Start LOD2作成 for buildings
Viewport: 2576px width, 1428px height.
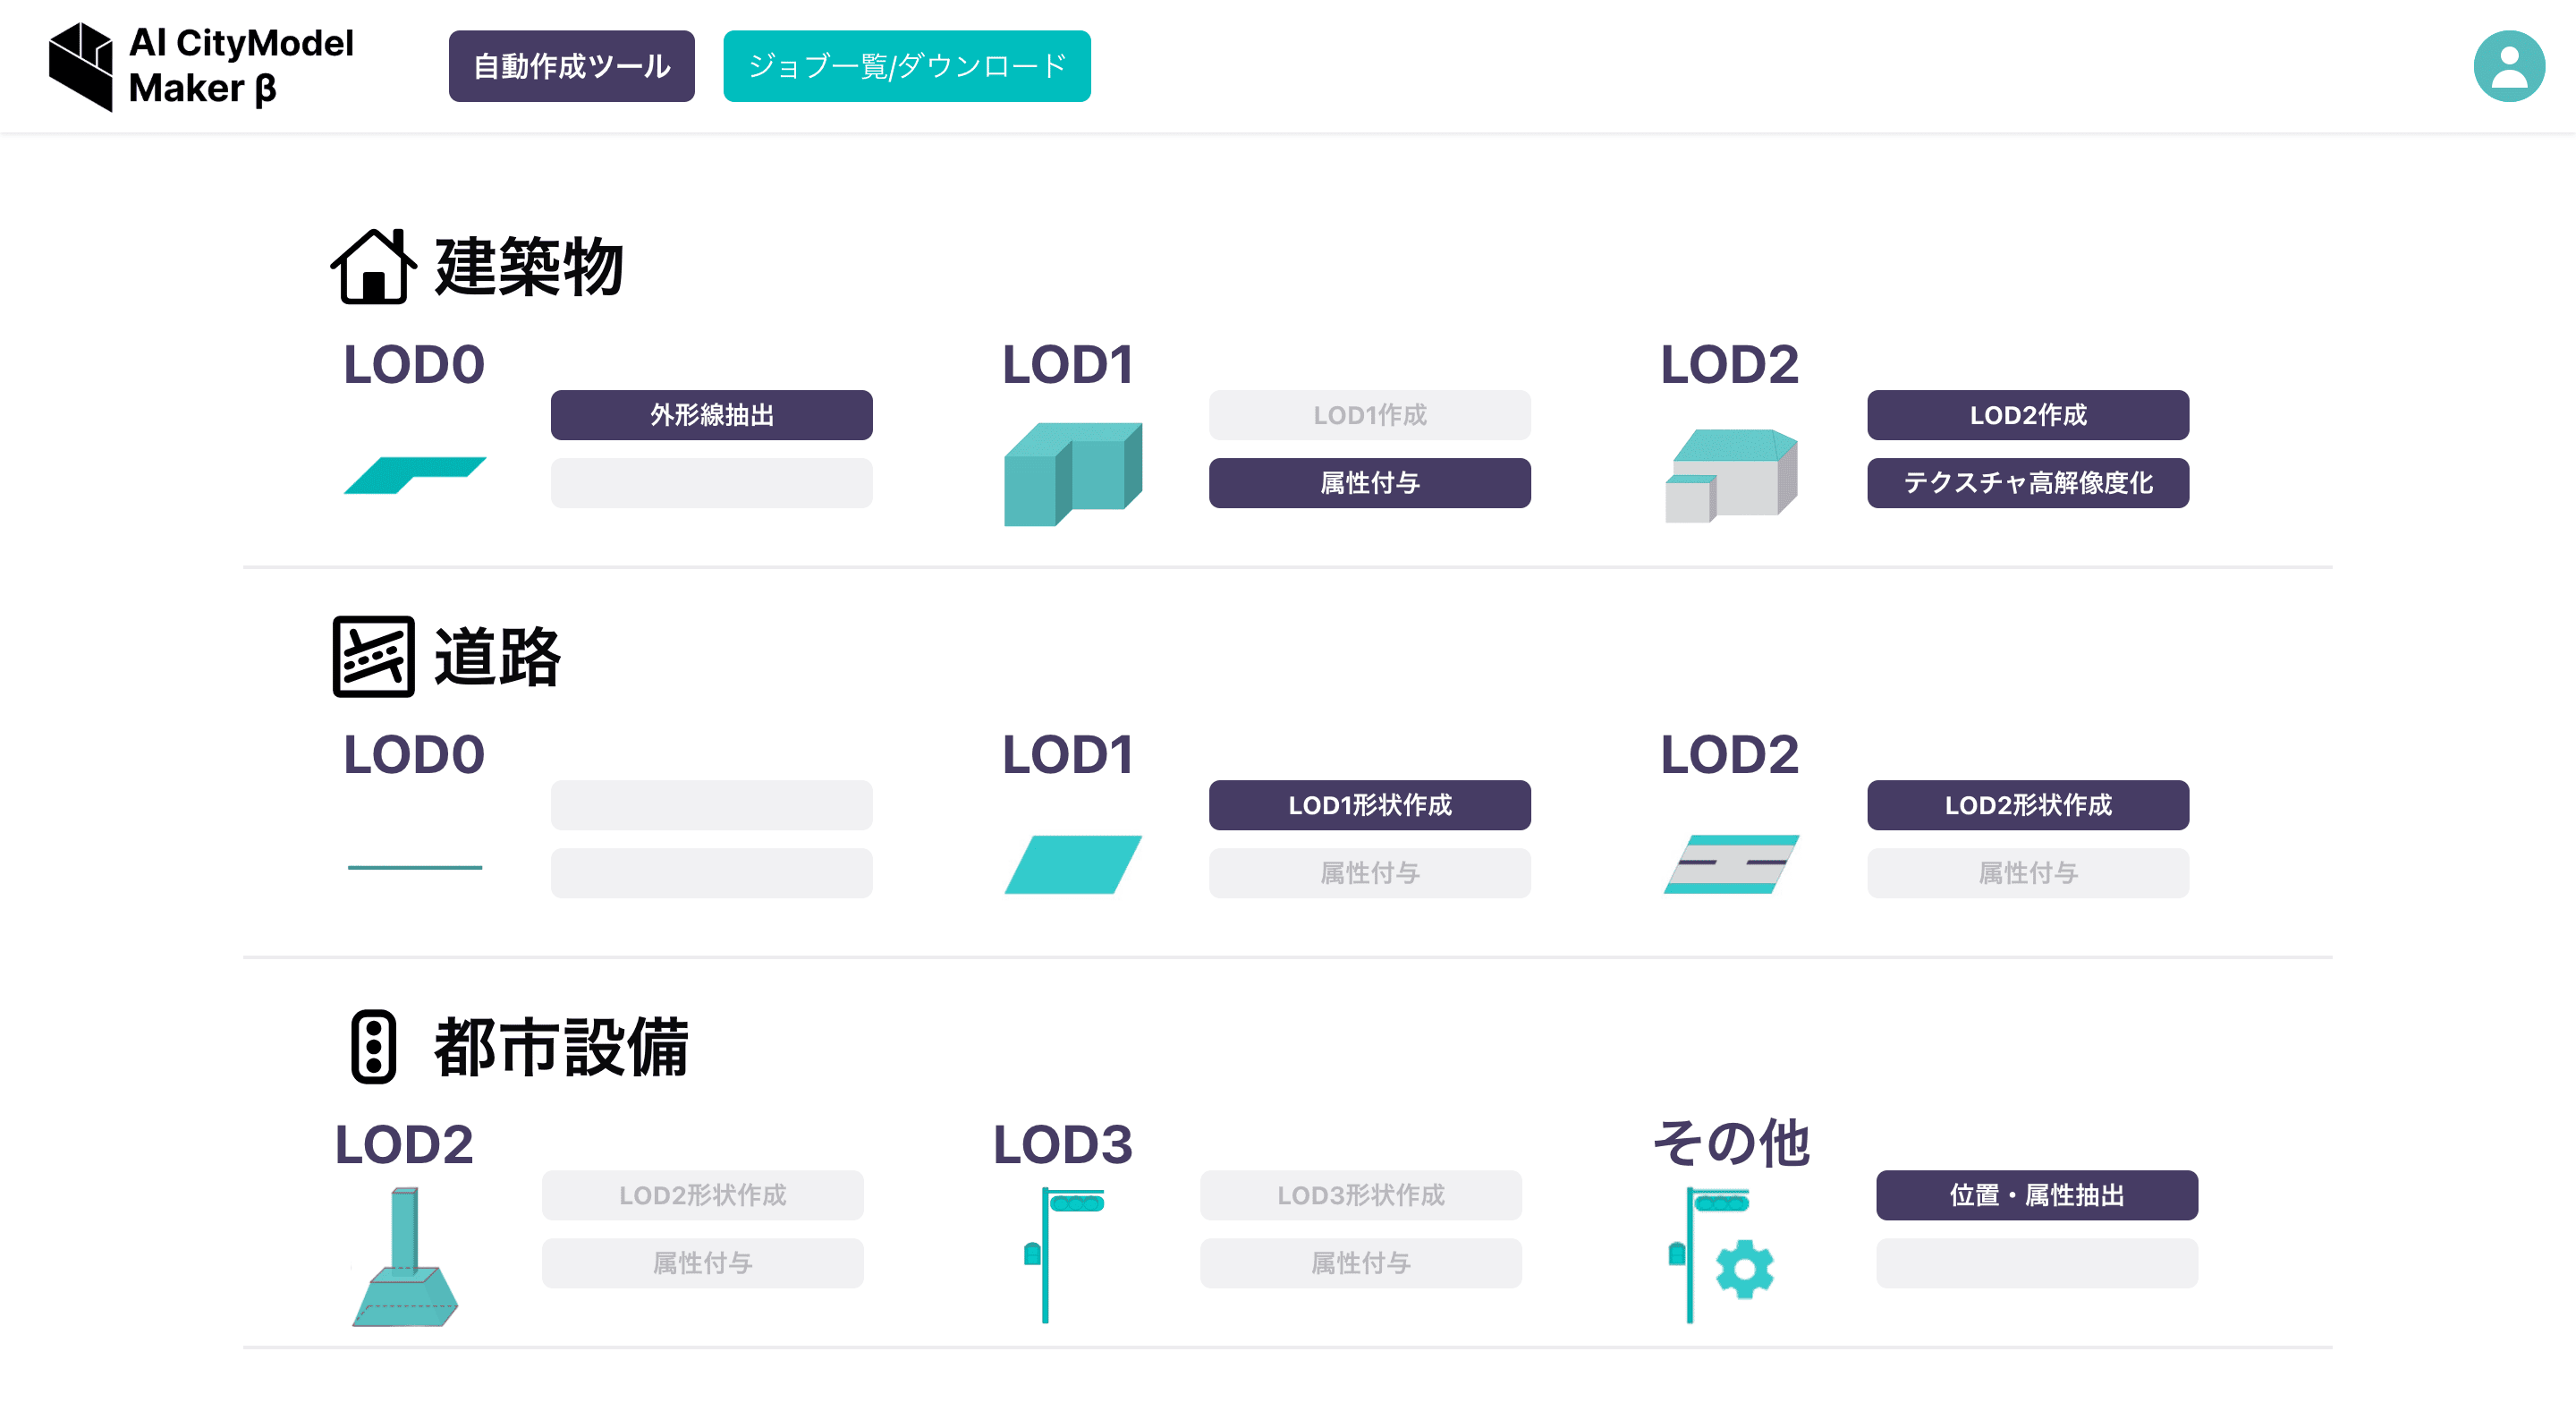(x=2027, y=415)
